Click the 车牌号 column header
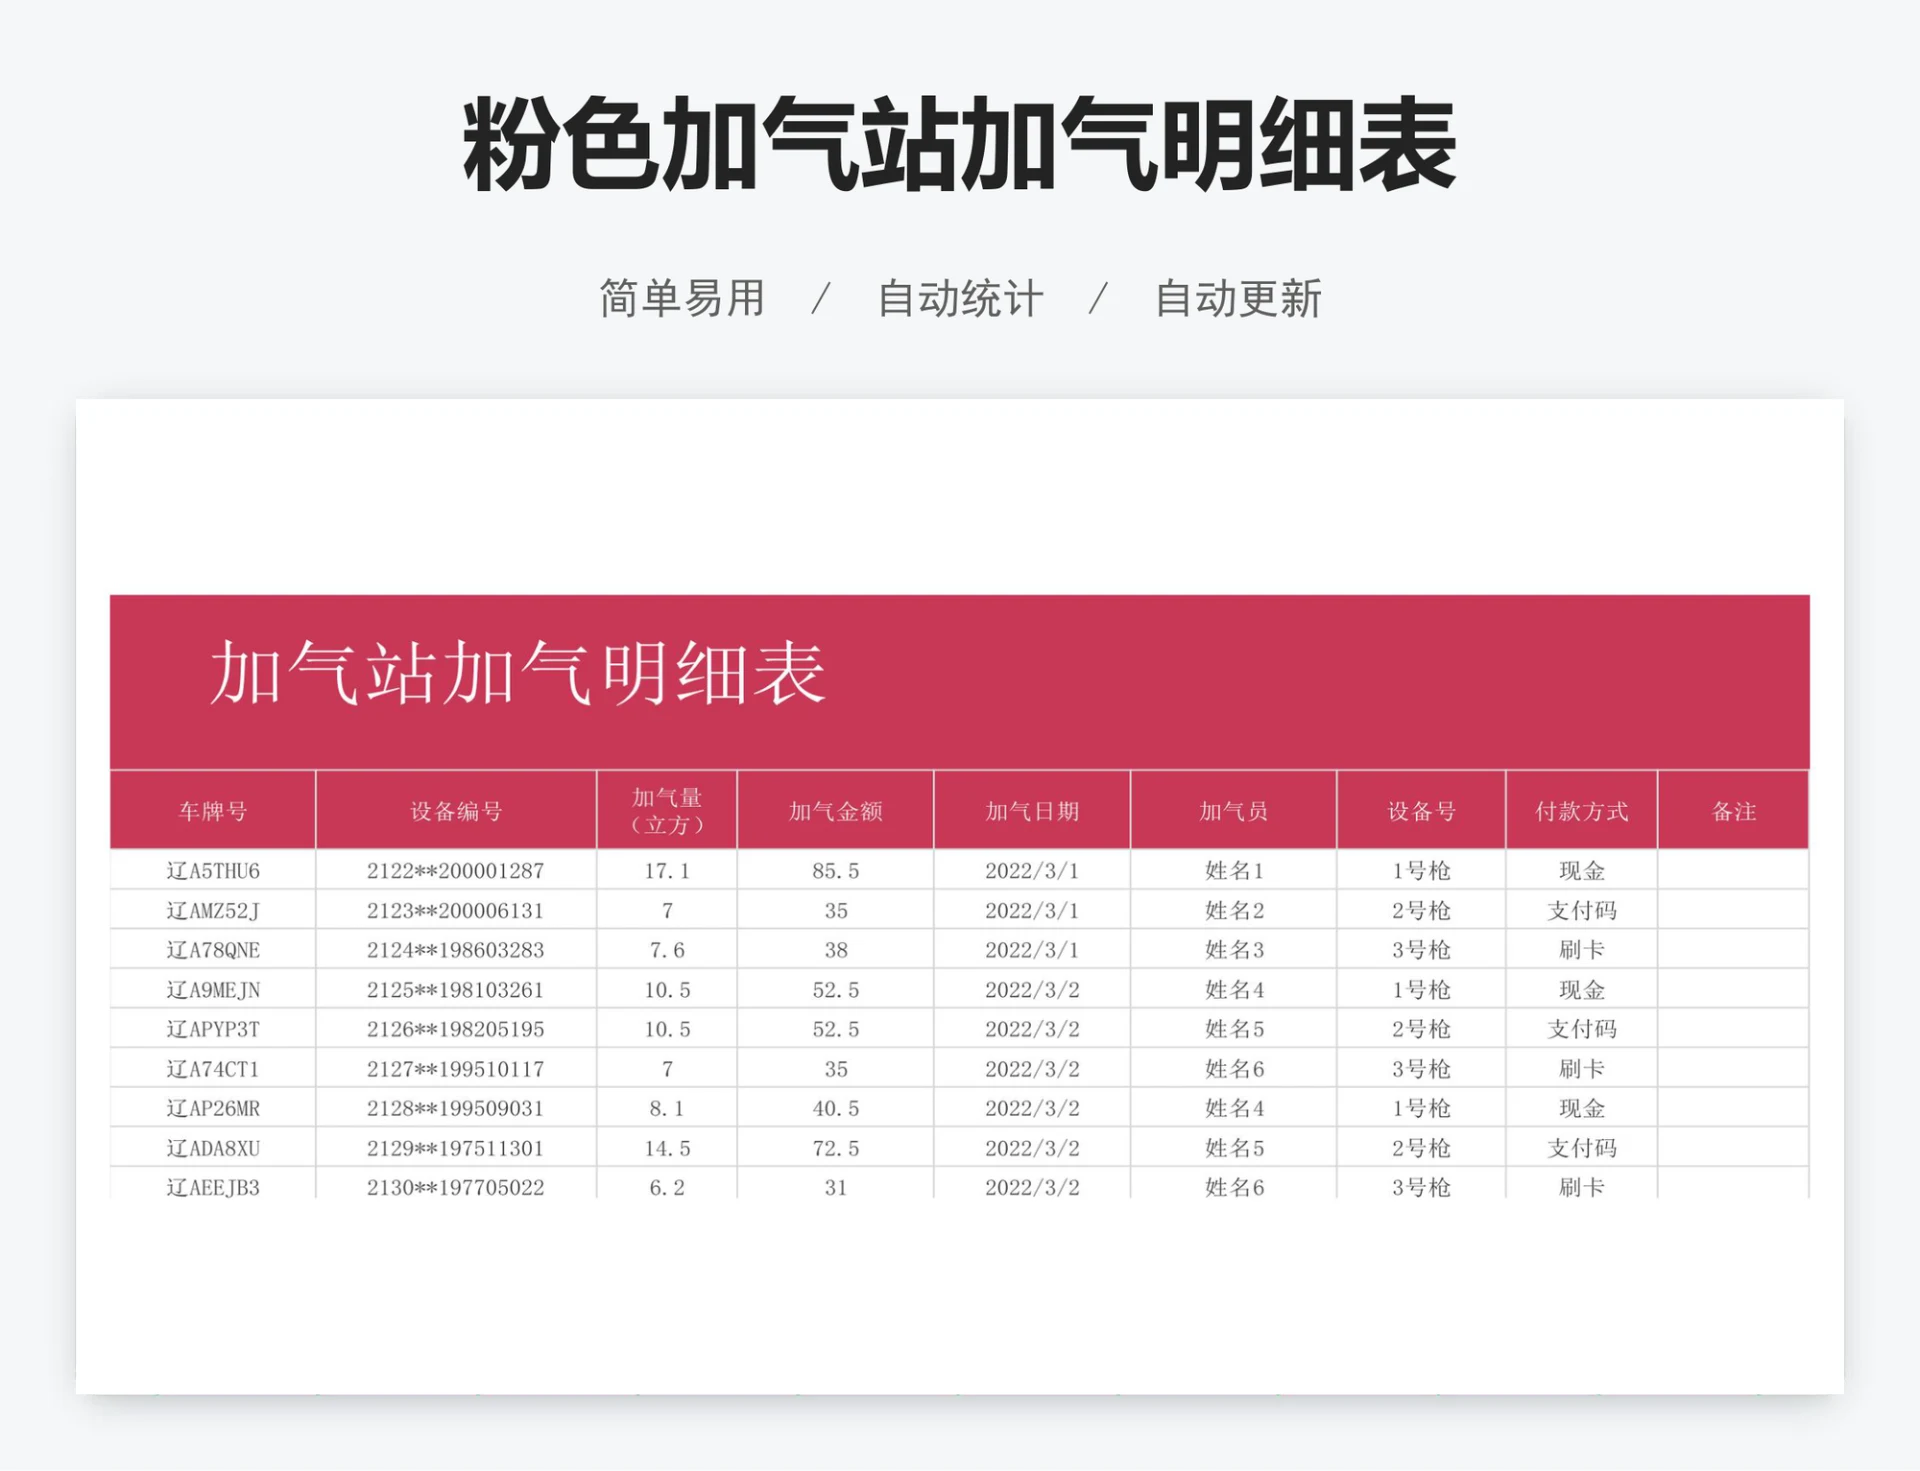Image resolution: width=1920 pixels, height=1471 pixels. (213, 812)
